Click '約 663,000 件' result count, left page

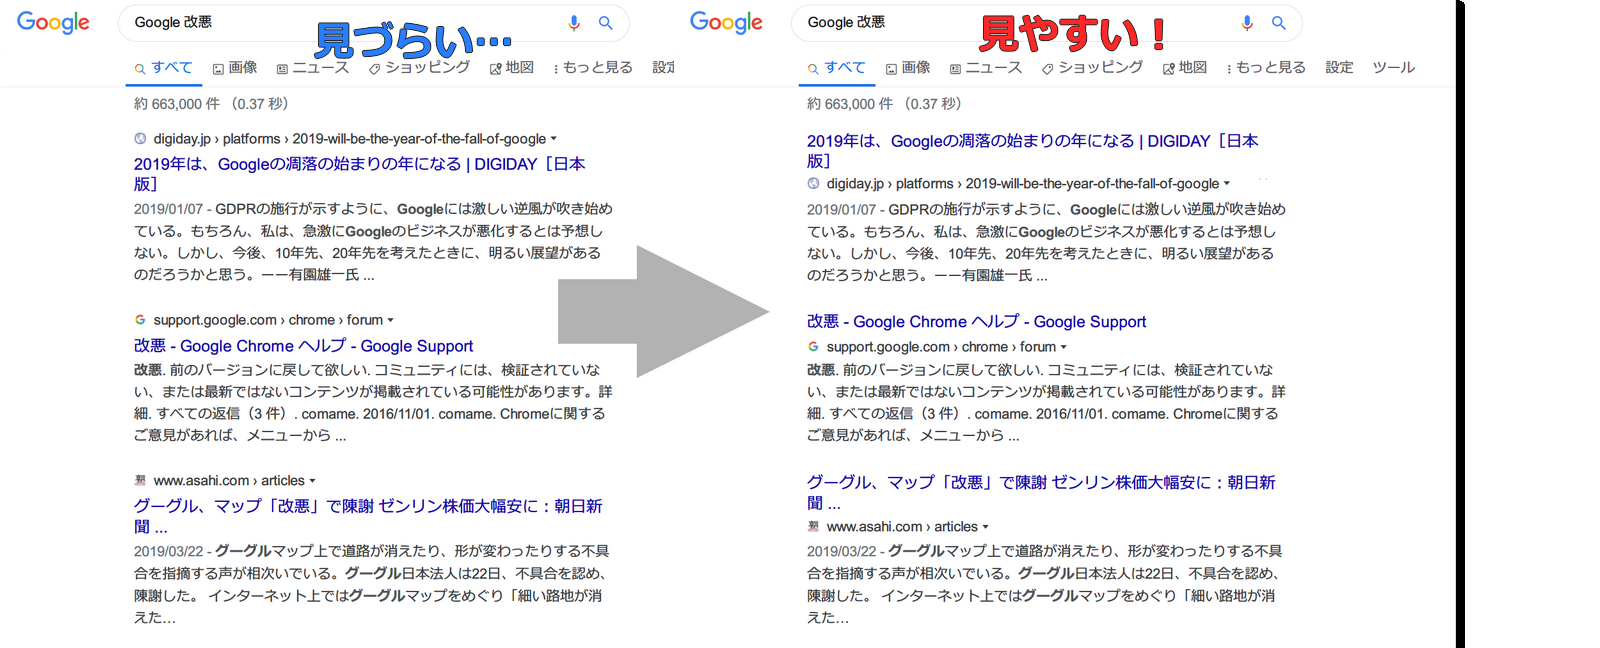pyautogui.click(x=177, y=104)
